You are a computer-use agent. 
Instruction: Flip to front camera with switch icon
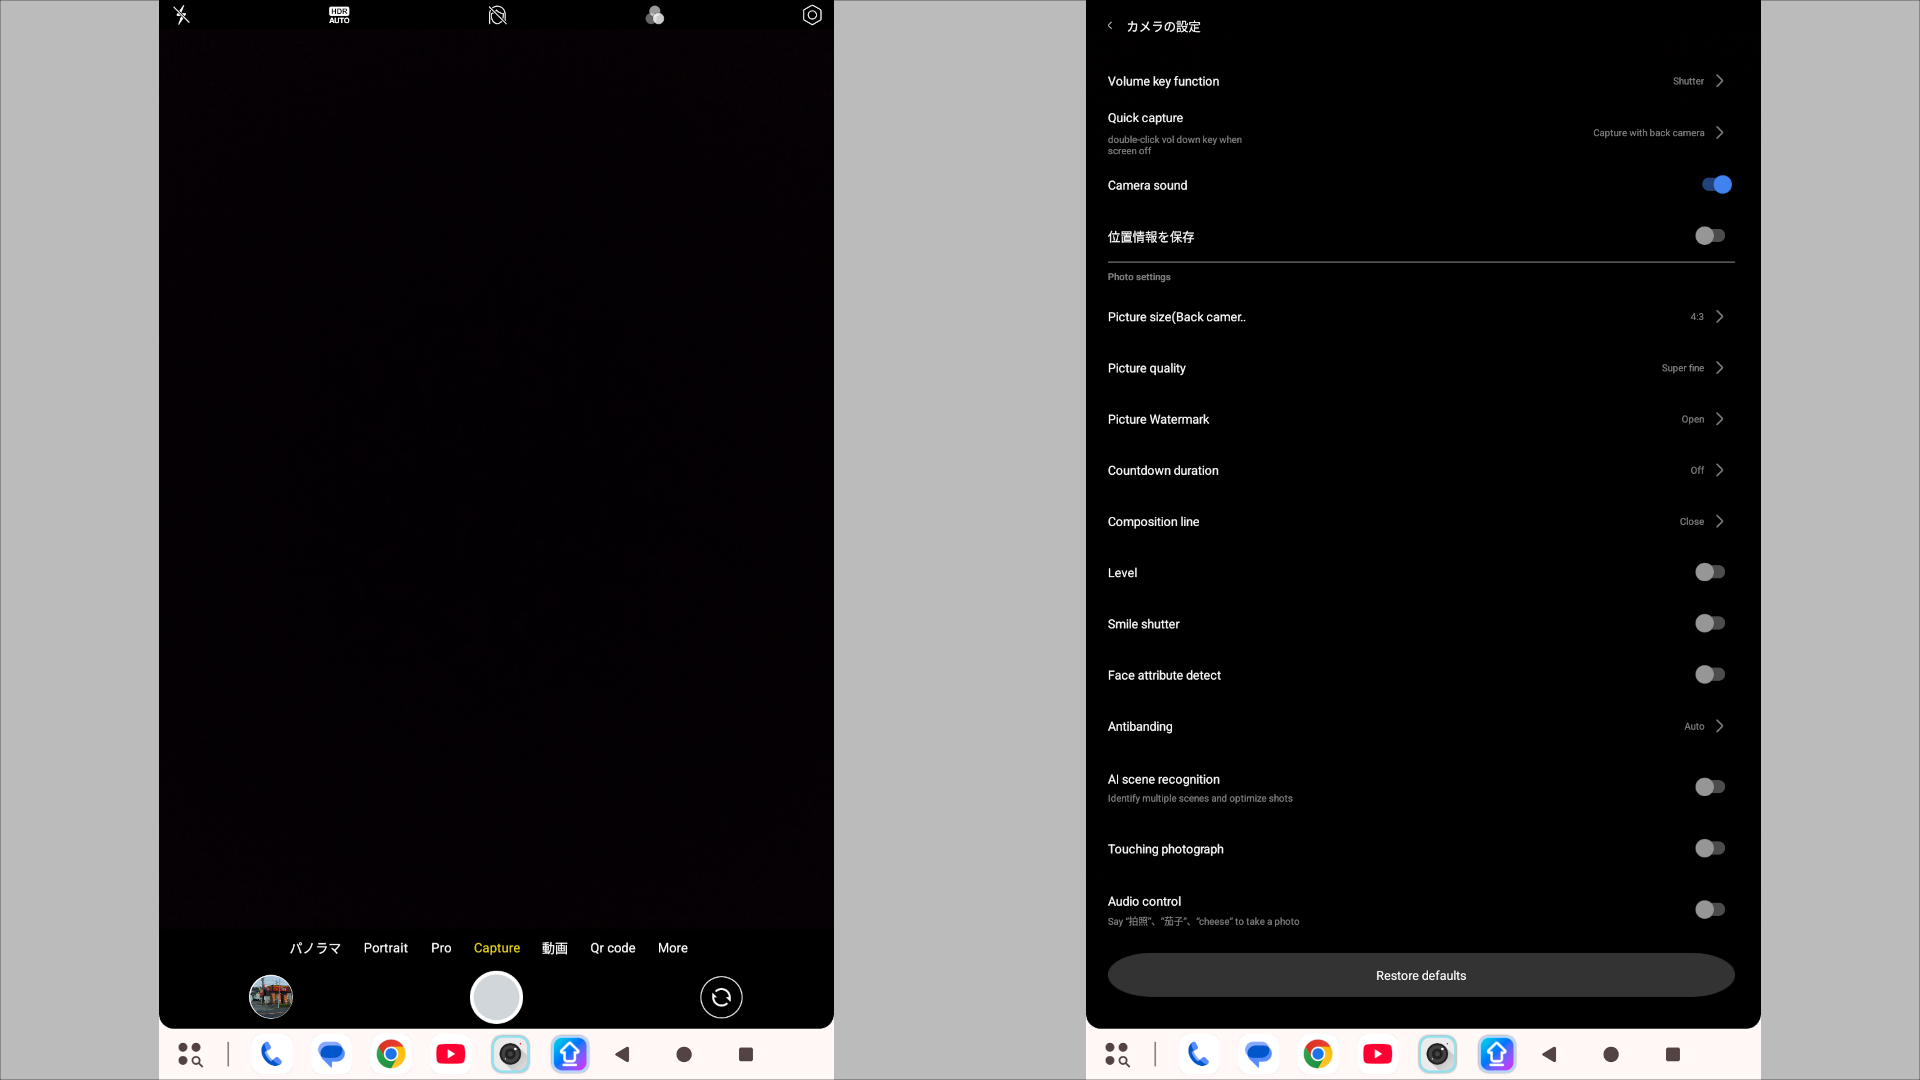coord(721,997)
